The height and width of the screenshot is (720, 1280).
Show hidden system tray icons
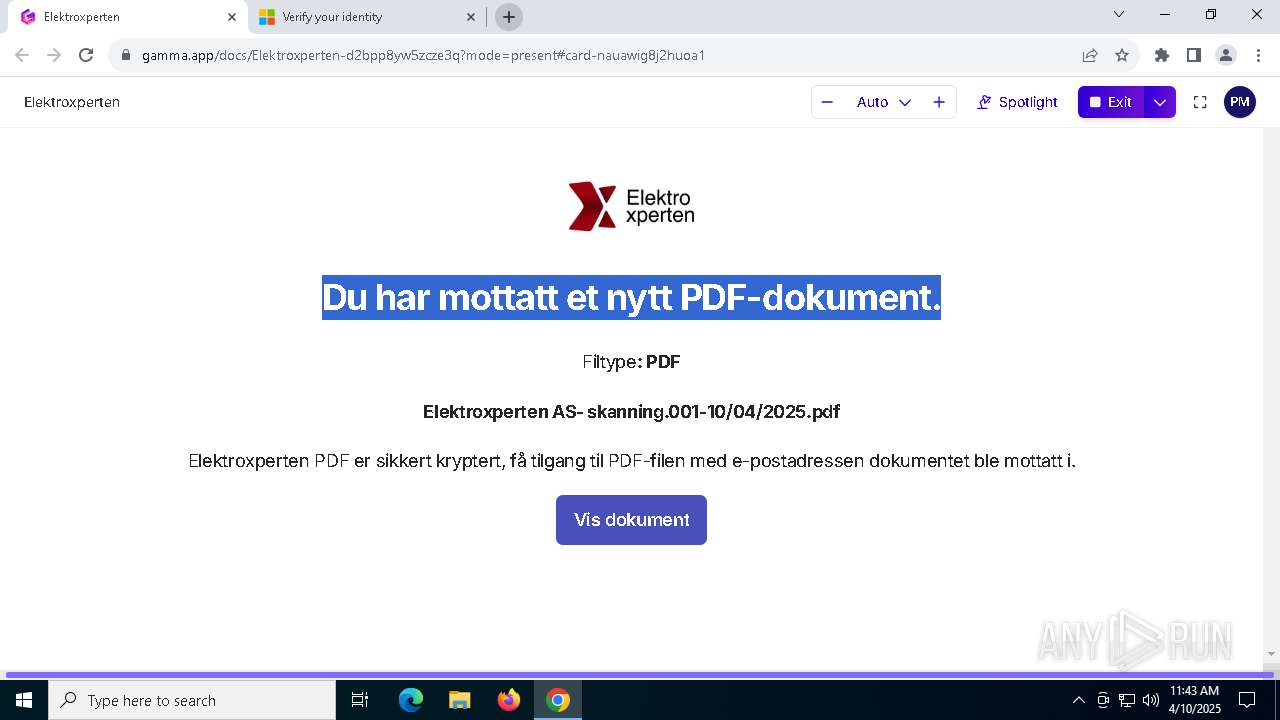tap(1078, 700)
